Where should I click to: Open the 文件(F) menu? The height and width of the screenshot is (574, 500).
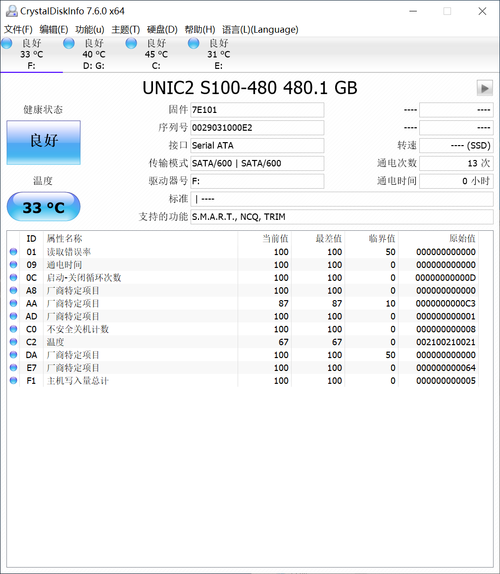point(18,29)
